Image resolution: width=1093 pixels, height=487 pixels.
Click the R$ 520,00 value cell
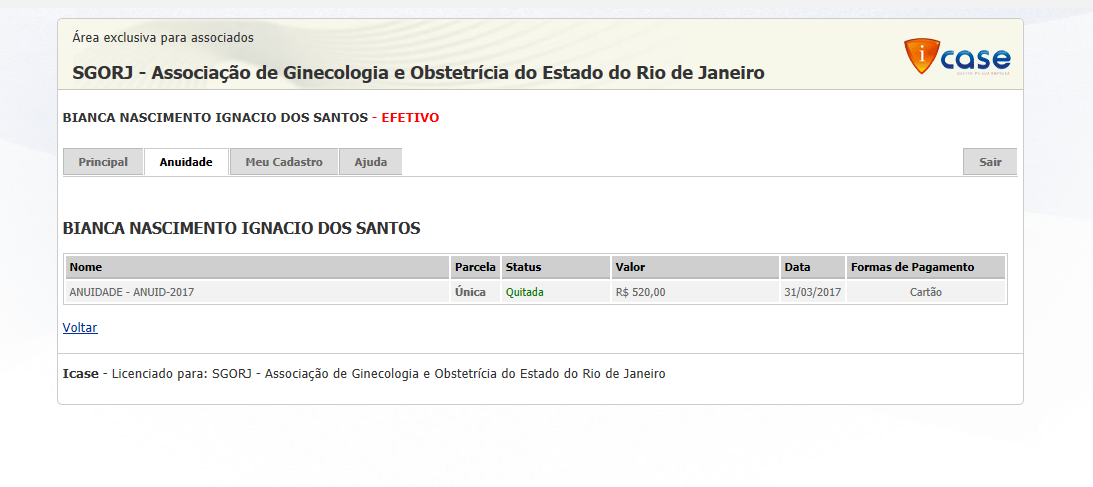coord(640,292)
